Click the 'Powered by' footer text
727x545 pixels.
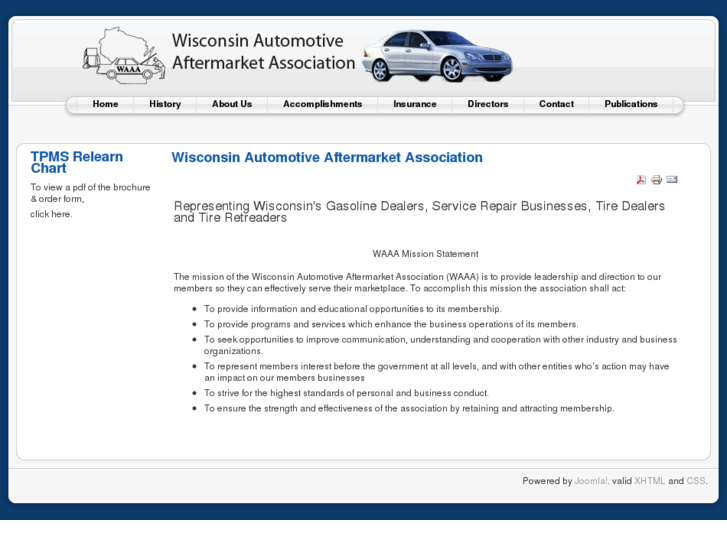coord(547,481)
